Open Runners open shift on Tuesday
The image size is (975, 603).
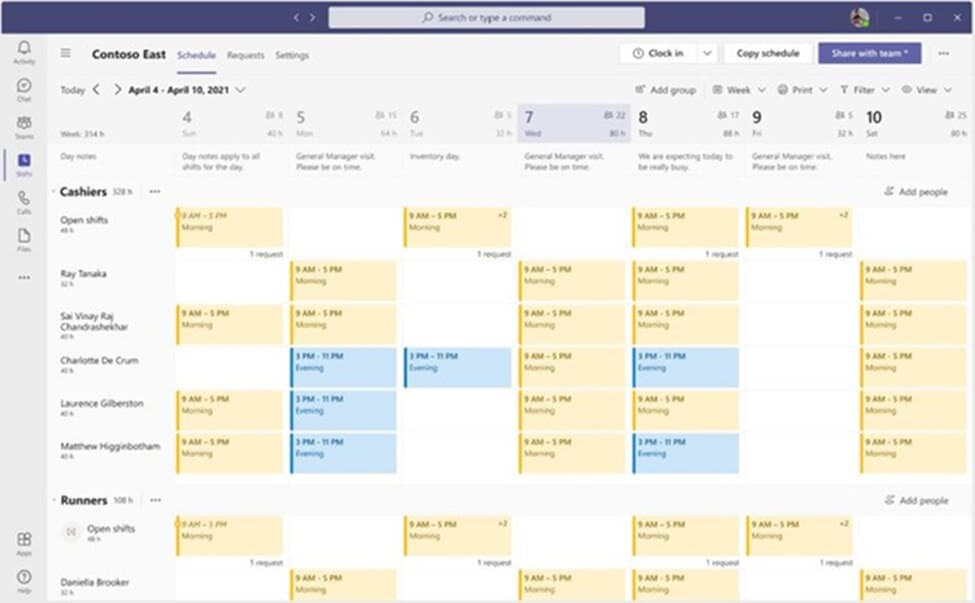click(x=458, y=536)
